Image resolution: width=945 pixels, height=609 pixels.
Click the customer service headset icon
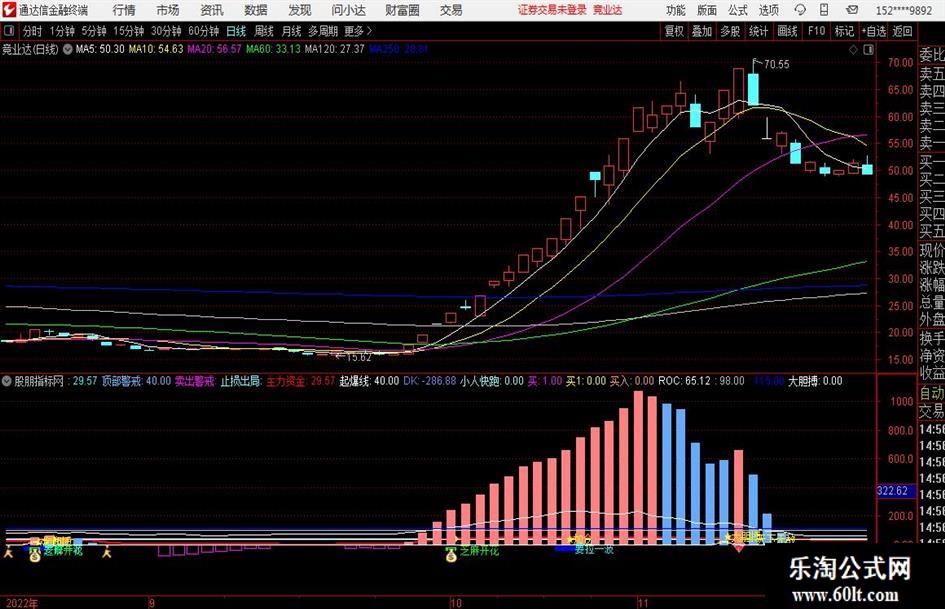pyautogui.click(x=800, y=10)
